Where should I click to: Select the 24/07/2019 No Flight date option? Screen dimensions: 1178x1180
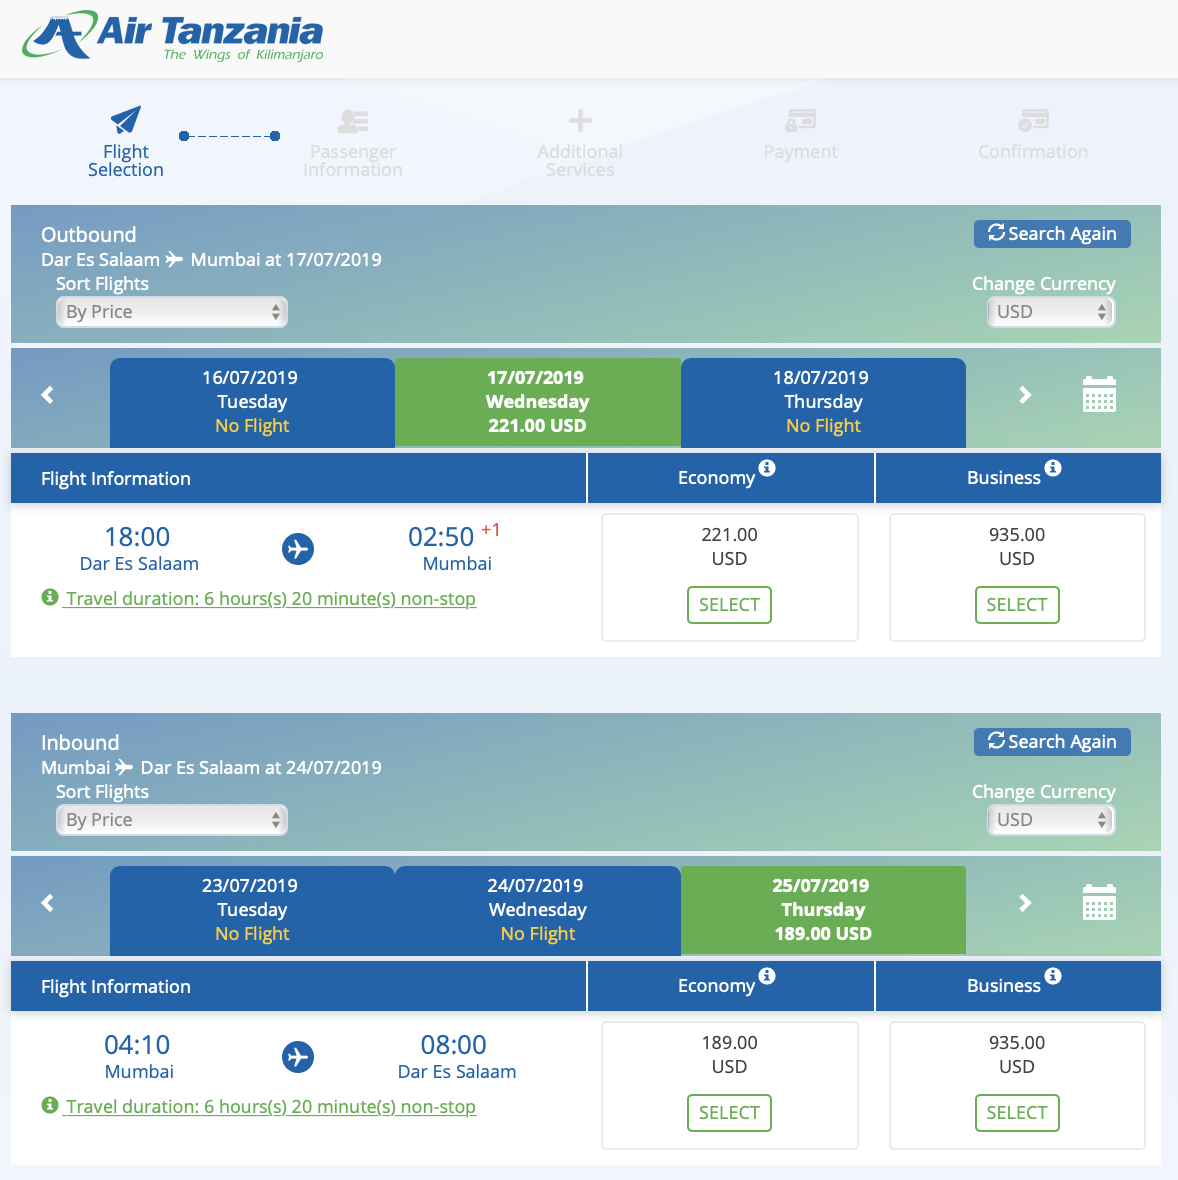[537, 909]
